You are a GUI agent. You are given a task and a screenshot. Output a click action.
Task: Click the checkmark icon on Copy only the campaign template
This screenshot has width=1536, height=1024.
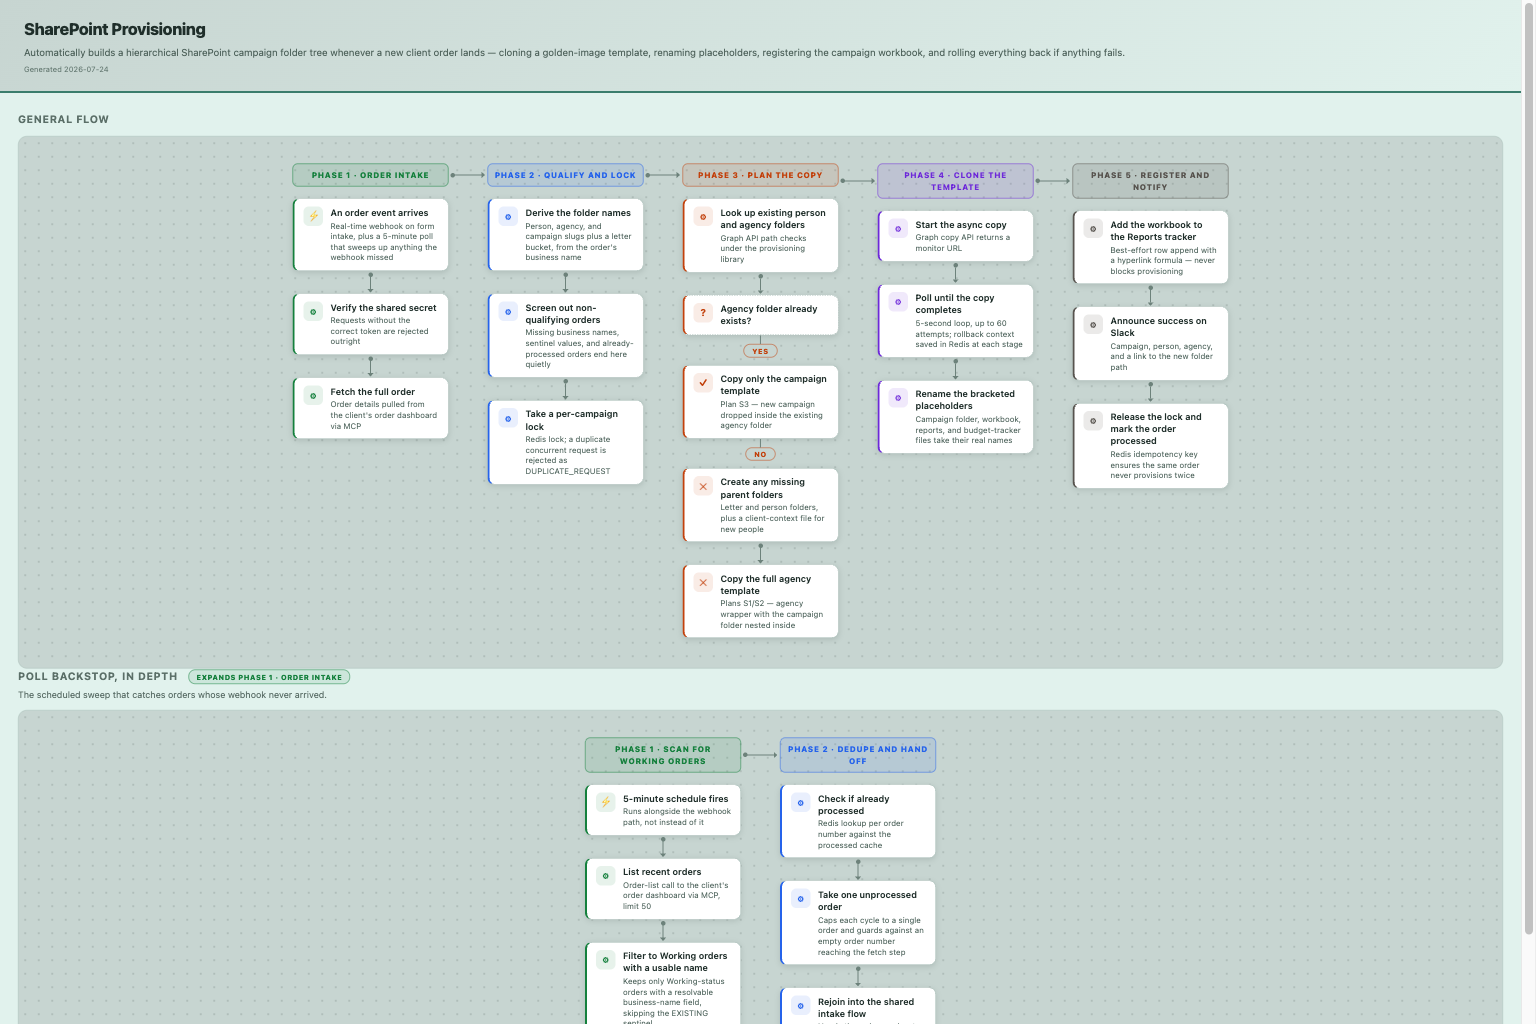(703, 382)
